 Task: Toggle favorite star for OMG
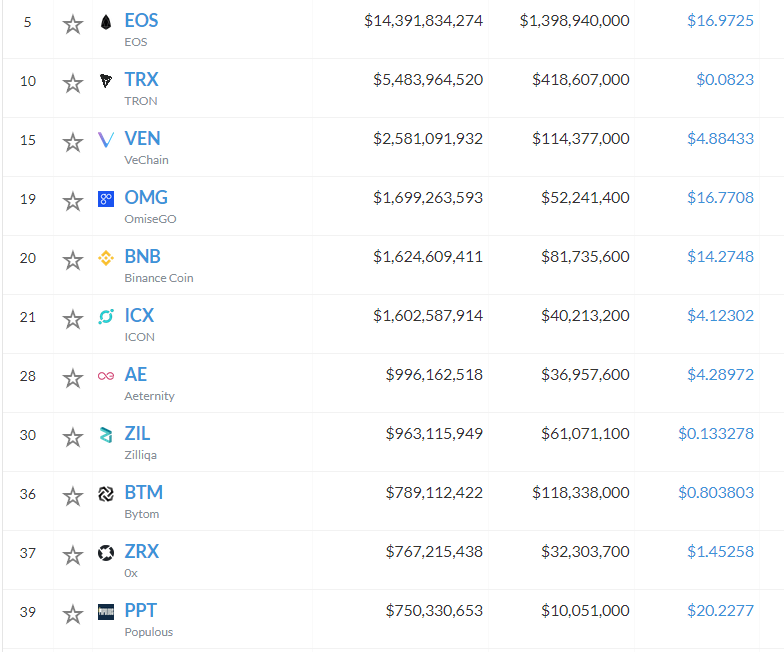72,201
